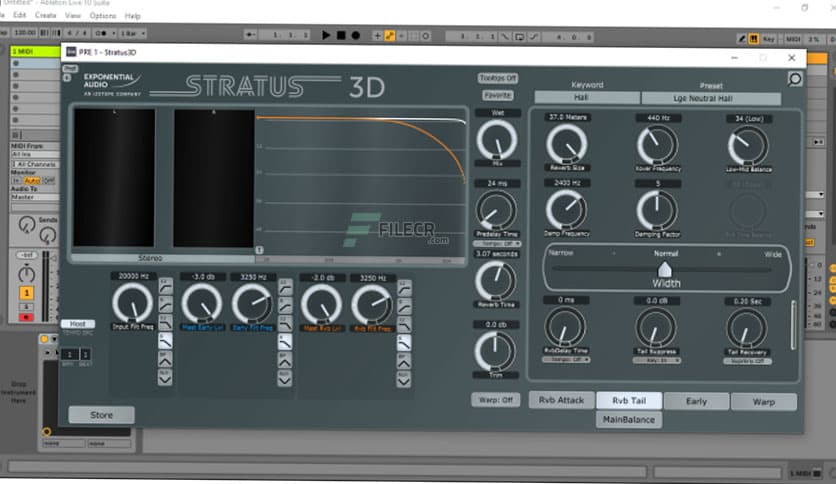This screenshot has height=484, width=836.
Task: Click the overdub plus icon in Ableton transport
Action: 377,36
